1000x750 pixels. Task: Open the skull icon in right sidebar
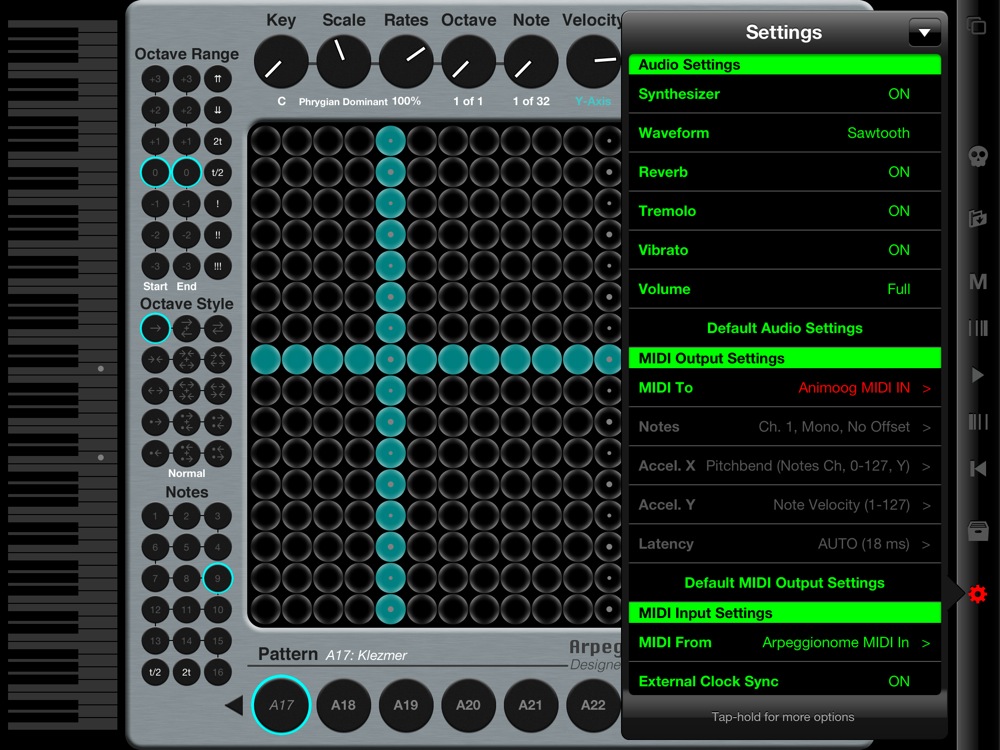click(x=978, y=156)
